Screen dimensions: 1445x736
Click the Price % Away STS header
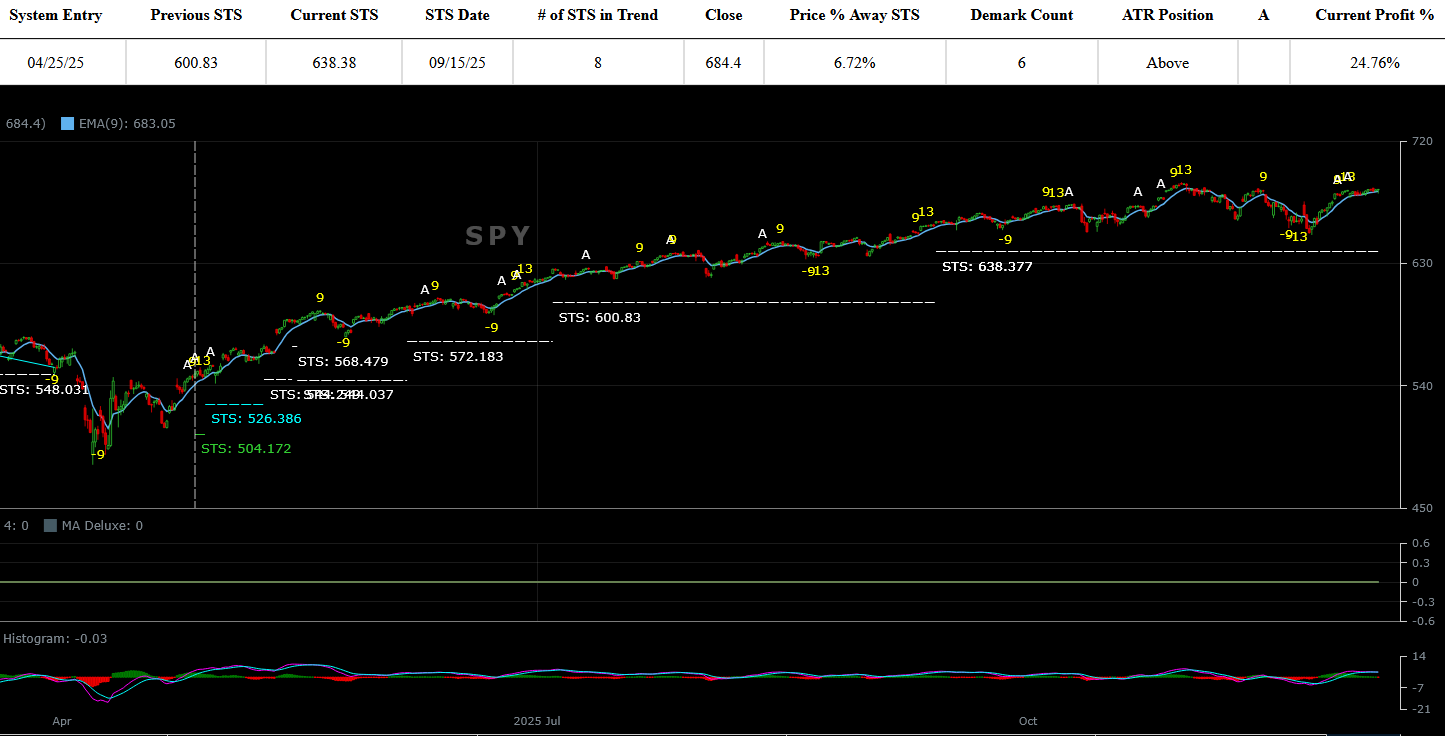coord(854,15)
